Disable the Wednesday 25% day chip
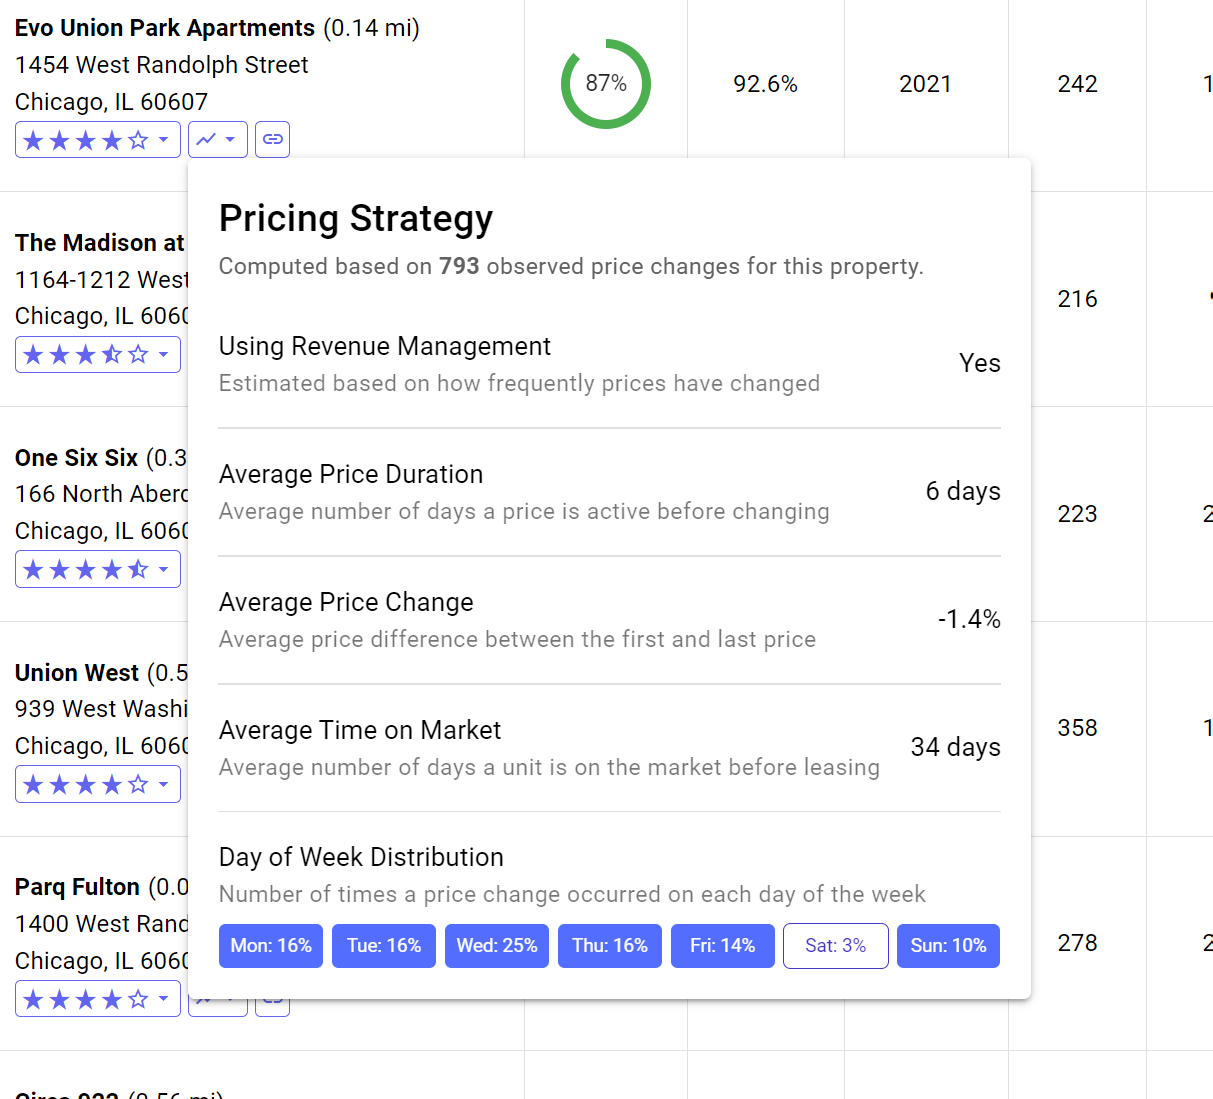The width and height of the screenshot is (1213, 1099). point(497,945)
